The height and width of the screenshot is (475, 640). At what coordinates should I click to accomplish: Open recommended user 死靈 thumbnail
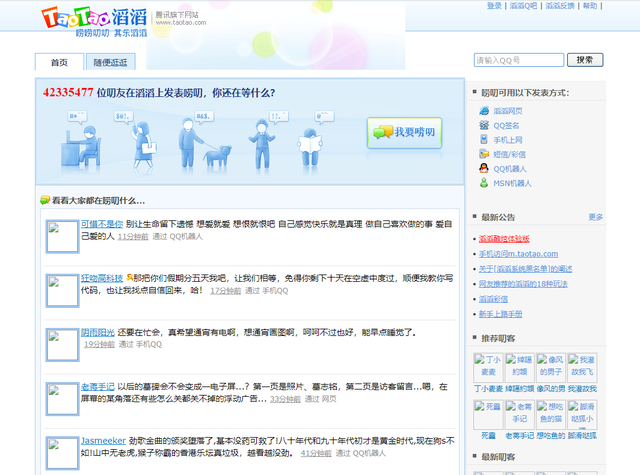click(x=488, y=414)
